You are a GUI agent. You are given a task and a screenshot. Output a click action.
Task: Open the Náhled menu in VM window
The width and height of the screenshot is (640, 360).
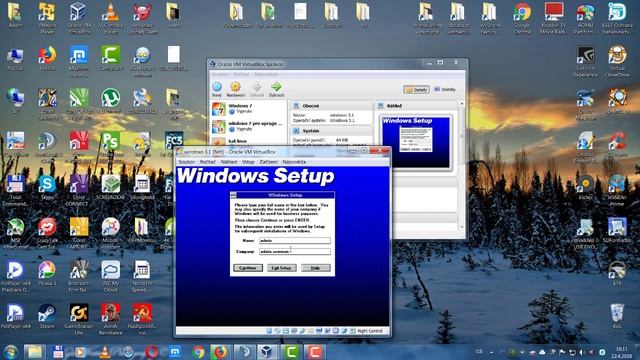[x=229, y=162]
